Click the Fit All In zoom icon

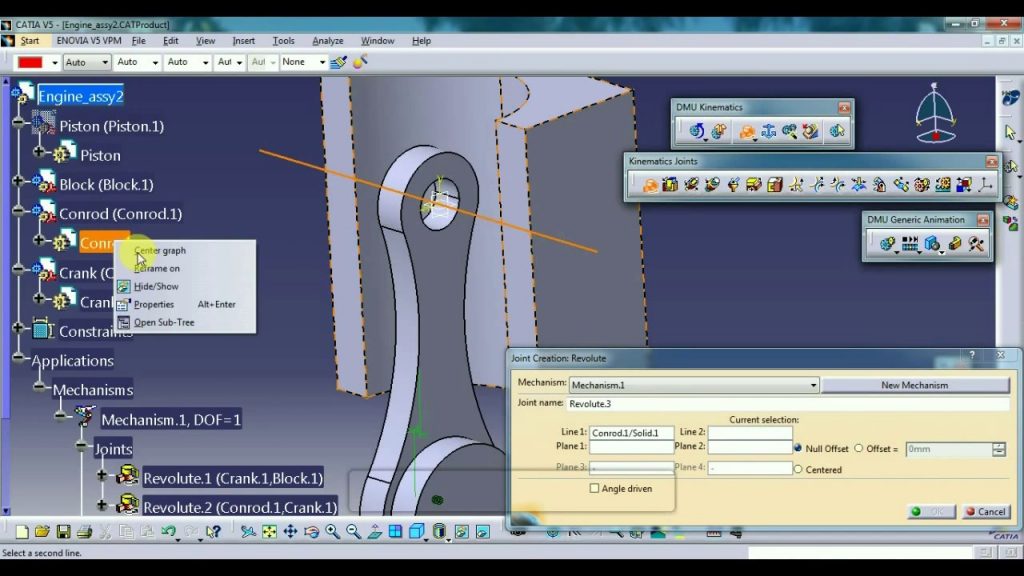coord(268,531)
